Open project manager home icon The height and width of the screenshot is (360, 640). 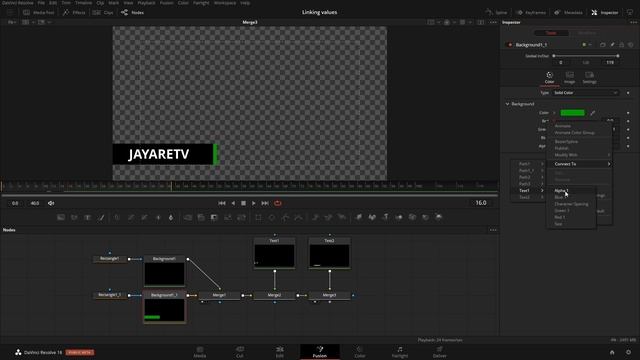612,352
